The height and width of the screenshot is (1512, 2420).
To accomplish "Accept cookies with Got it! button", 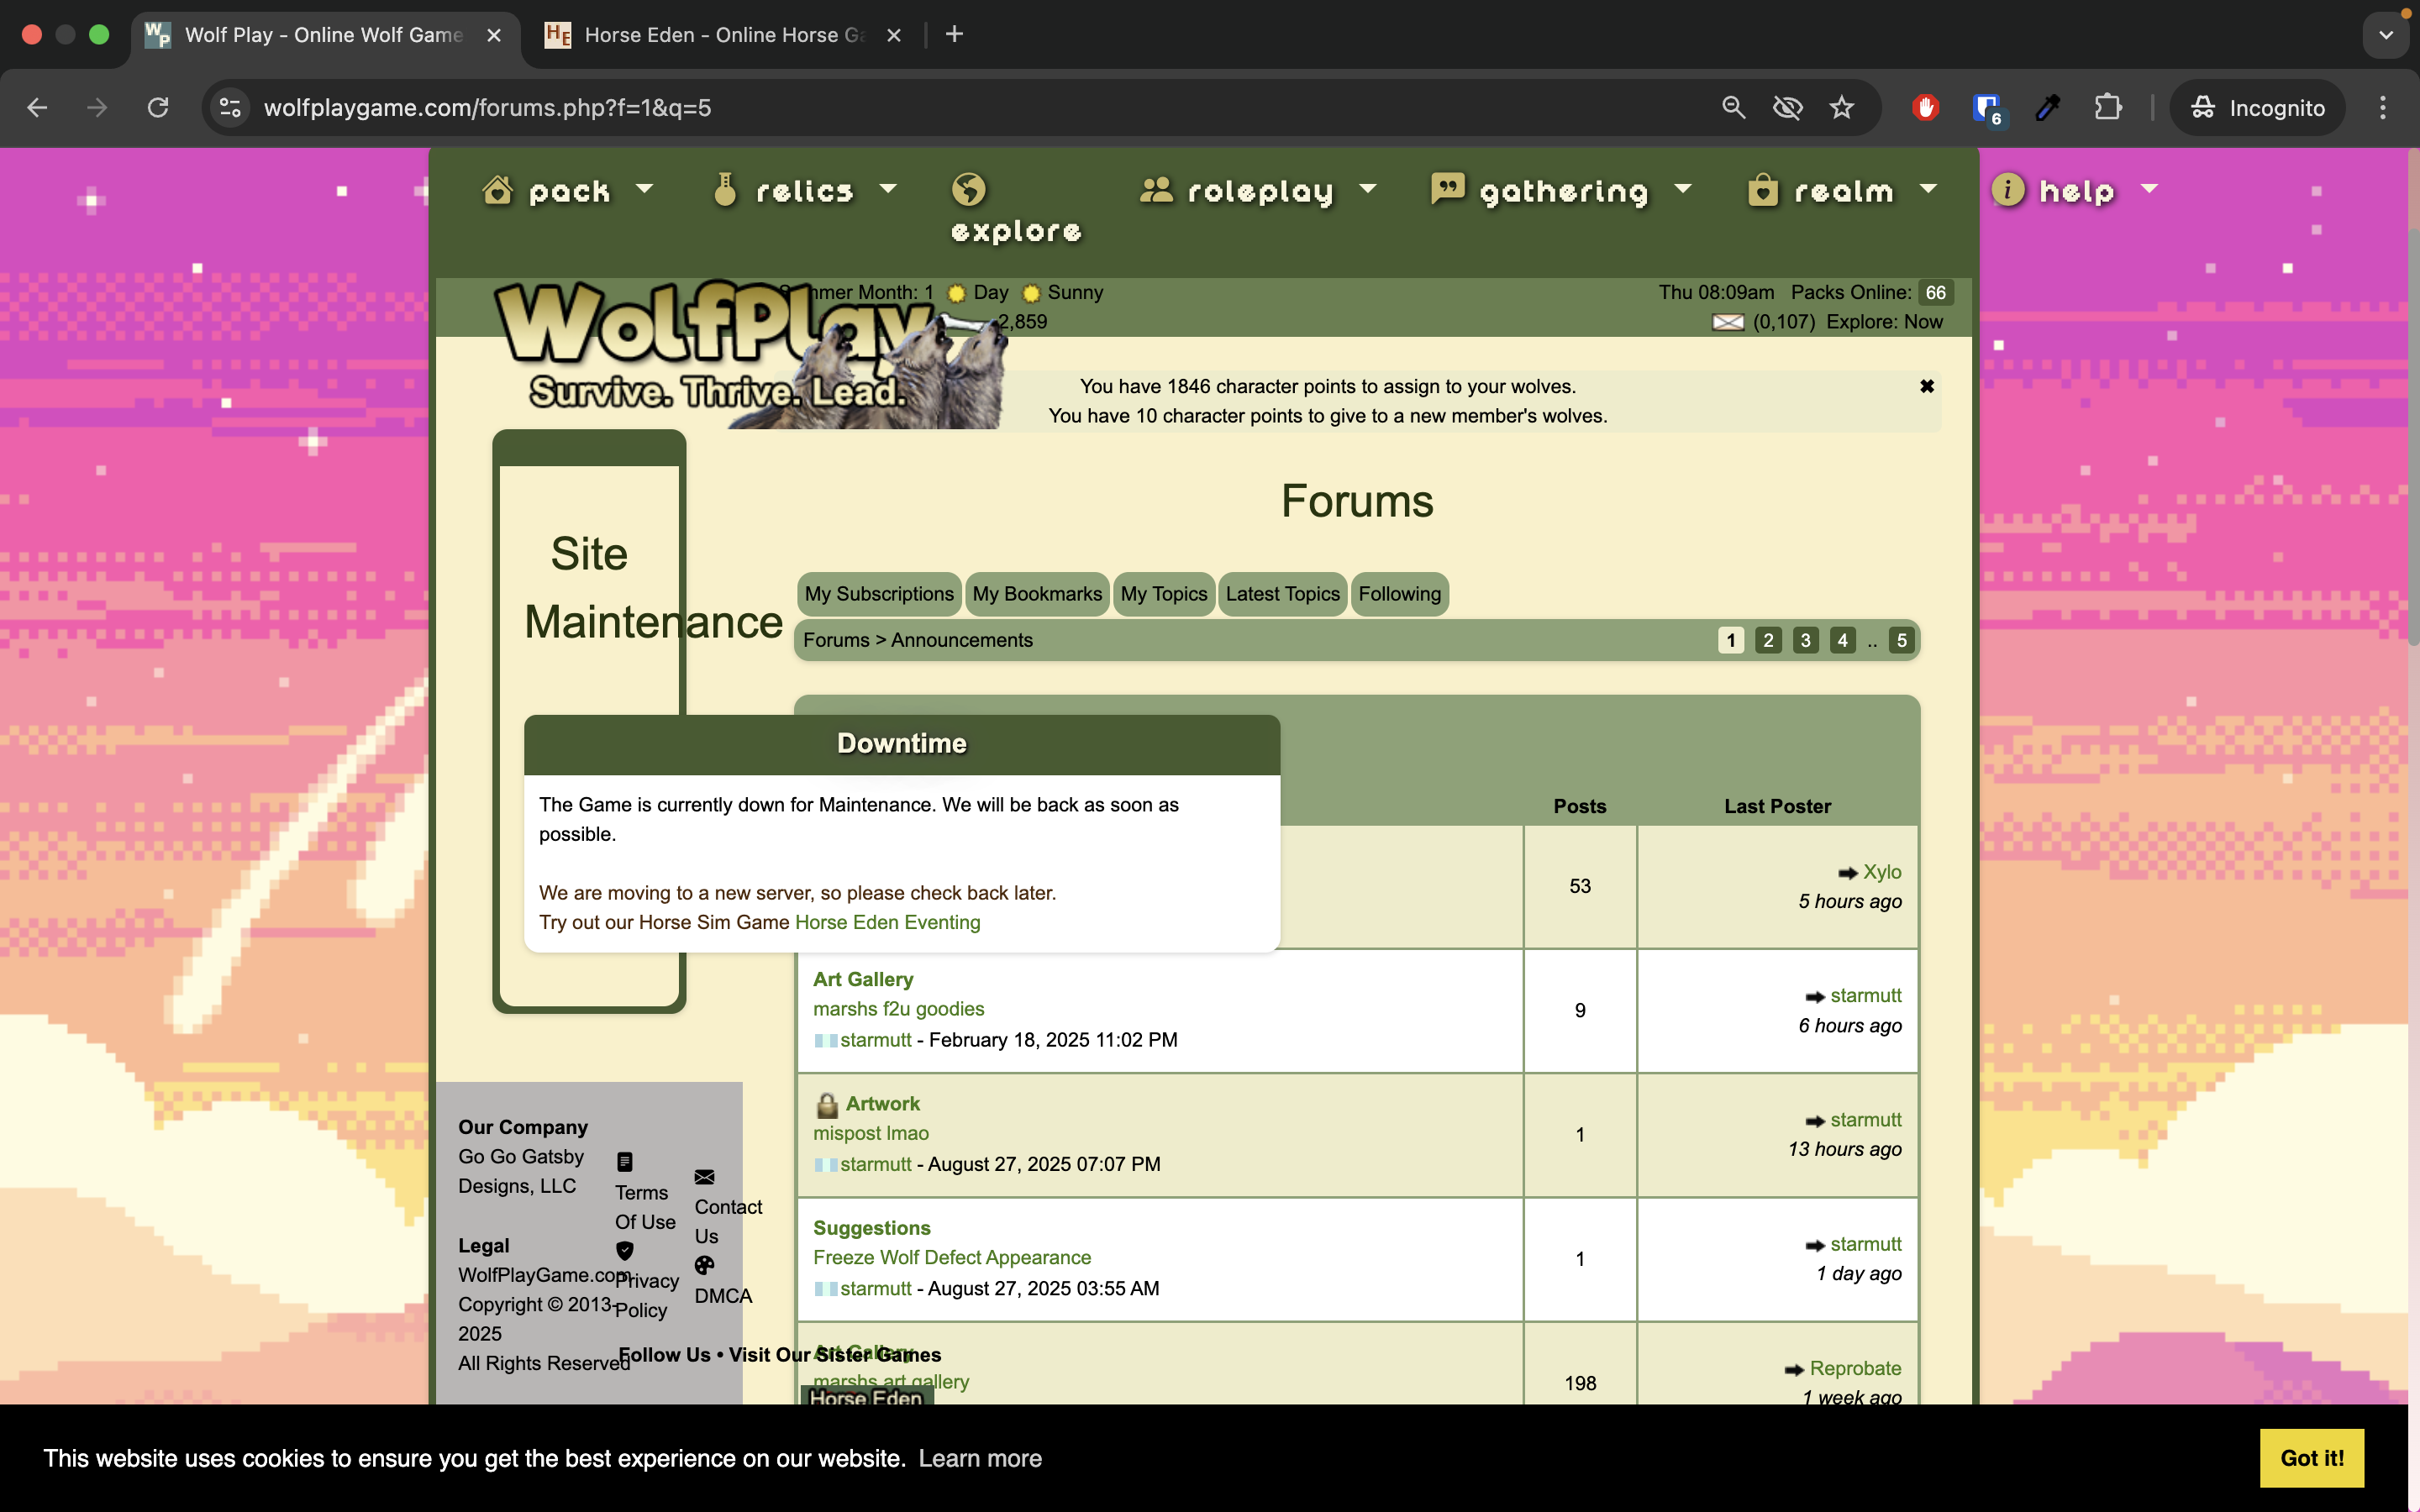I will tap(2312, 1458).
